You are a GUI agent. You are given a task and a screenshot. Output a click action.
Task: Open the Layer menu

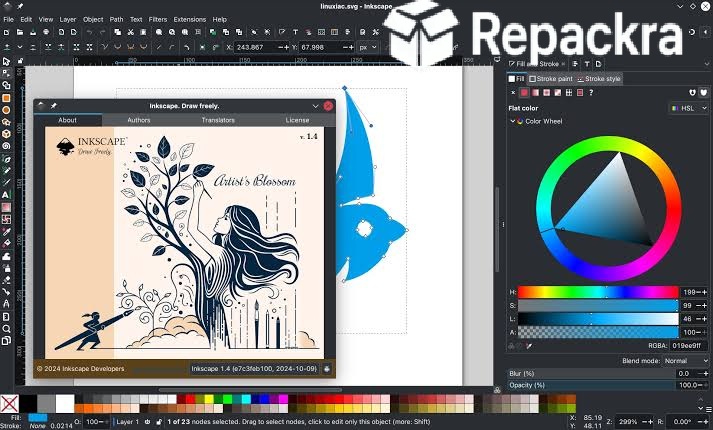point(68,20)
